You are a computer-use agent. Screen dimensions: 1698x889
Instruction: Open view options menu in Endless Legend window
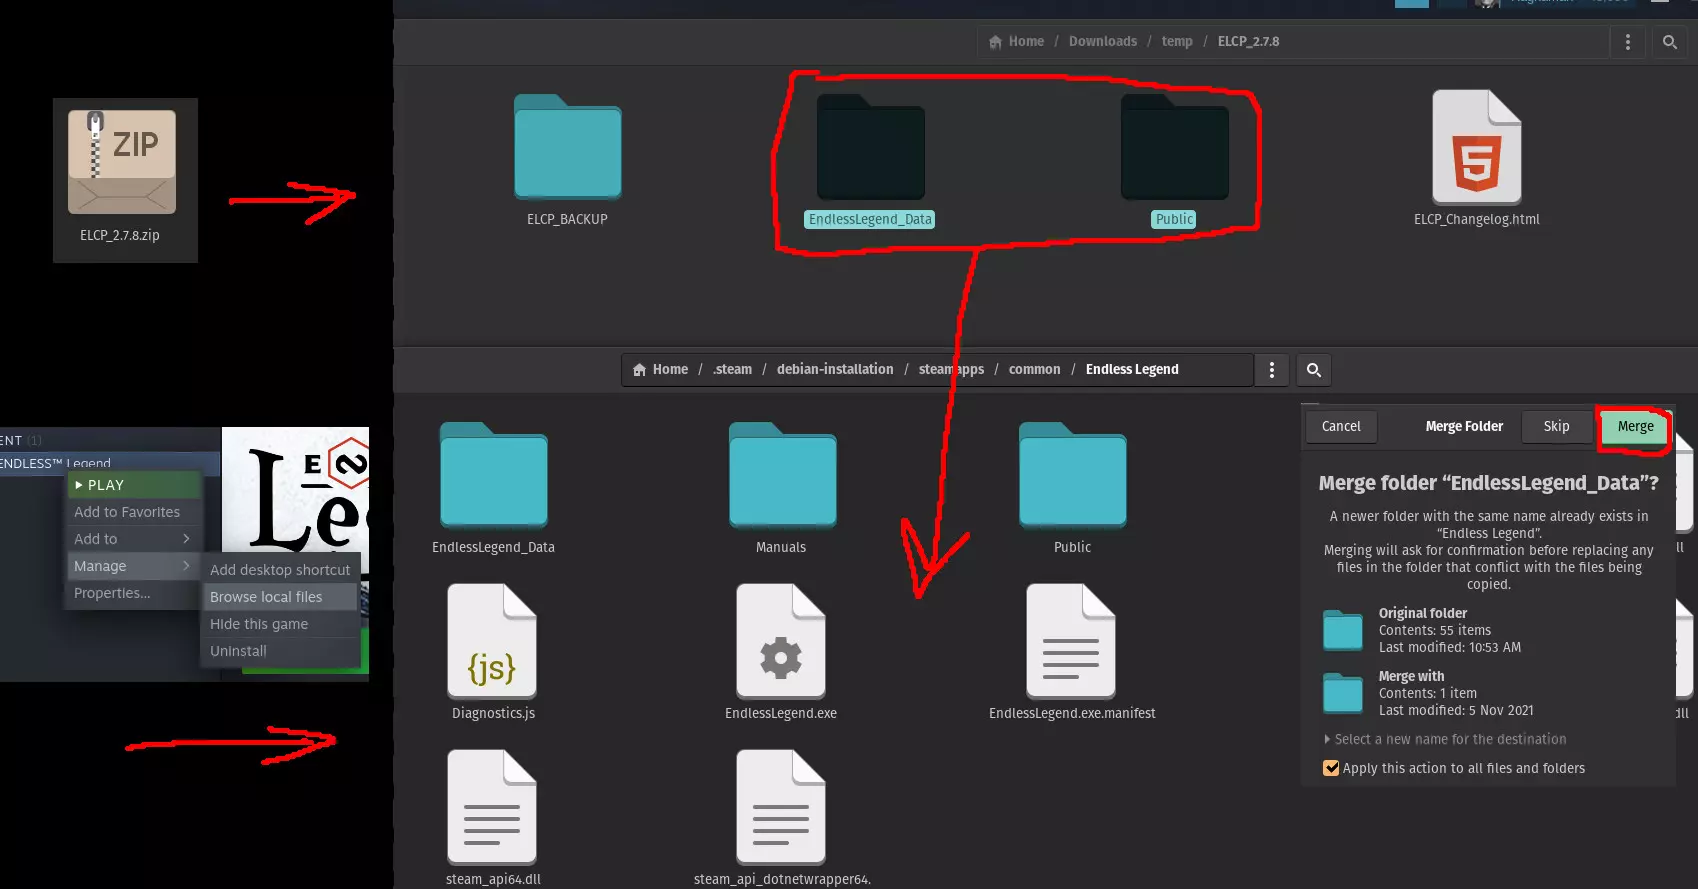1272,370
